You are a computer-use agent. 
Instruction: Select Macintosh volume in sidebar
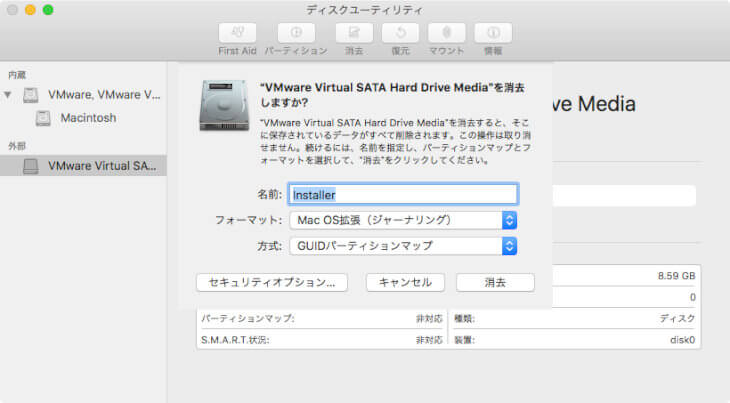coord(88,118)
